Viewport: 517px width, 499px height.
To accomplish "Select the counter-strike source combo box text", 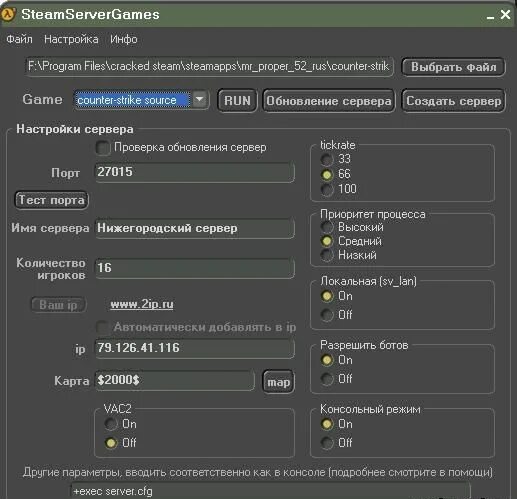I will pyautogui.click(x=133, y=100).
